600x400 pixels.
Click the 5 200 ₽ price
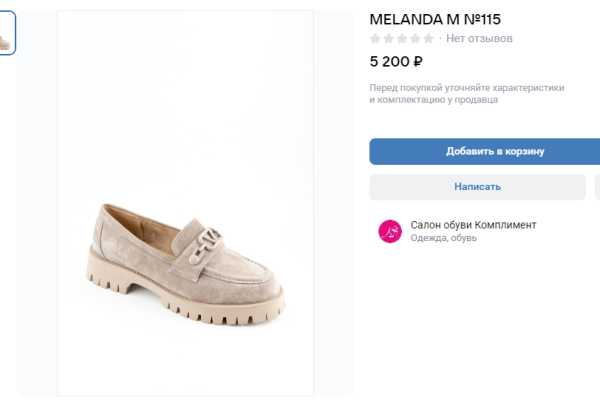(396, 62)
